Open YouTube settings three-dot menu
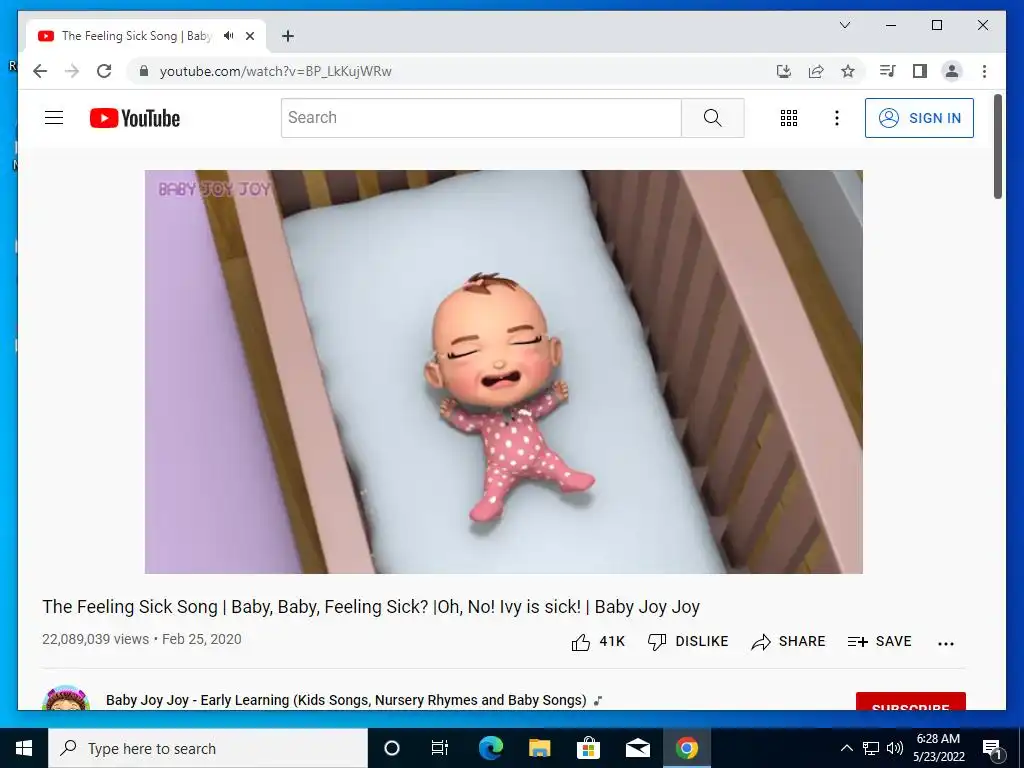 pyautogui.click(x=837, y=118)
